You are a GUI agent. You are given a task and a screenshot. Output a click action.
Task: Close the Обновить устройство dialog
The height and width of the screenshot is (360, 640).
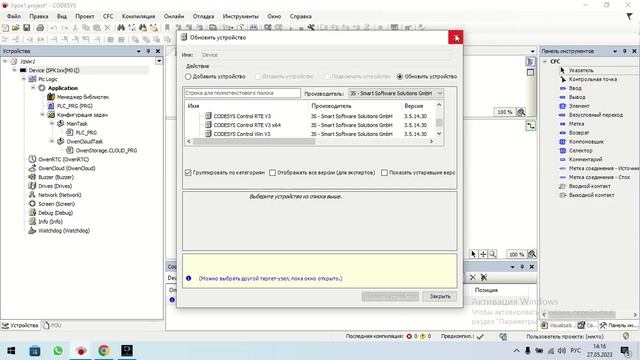456,38
